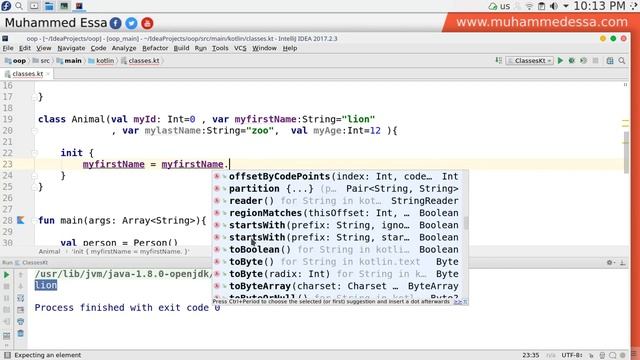Click the print icon in the Run panel
640x360 pixels.
coord(20,322)
